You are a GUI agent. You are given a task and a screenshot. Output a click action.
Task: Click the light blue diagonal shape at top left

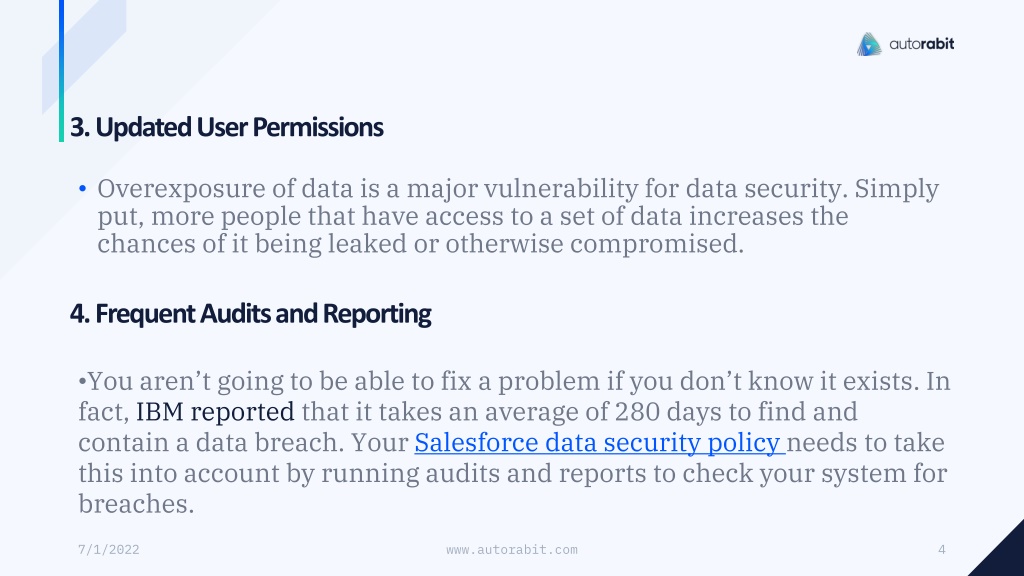(x=84, y=52)
